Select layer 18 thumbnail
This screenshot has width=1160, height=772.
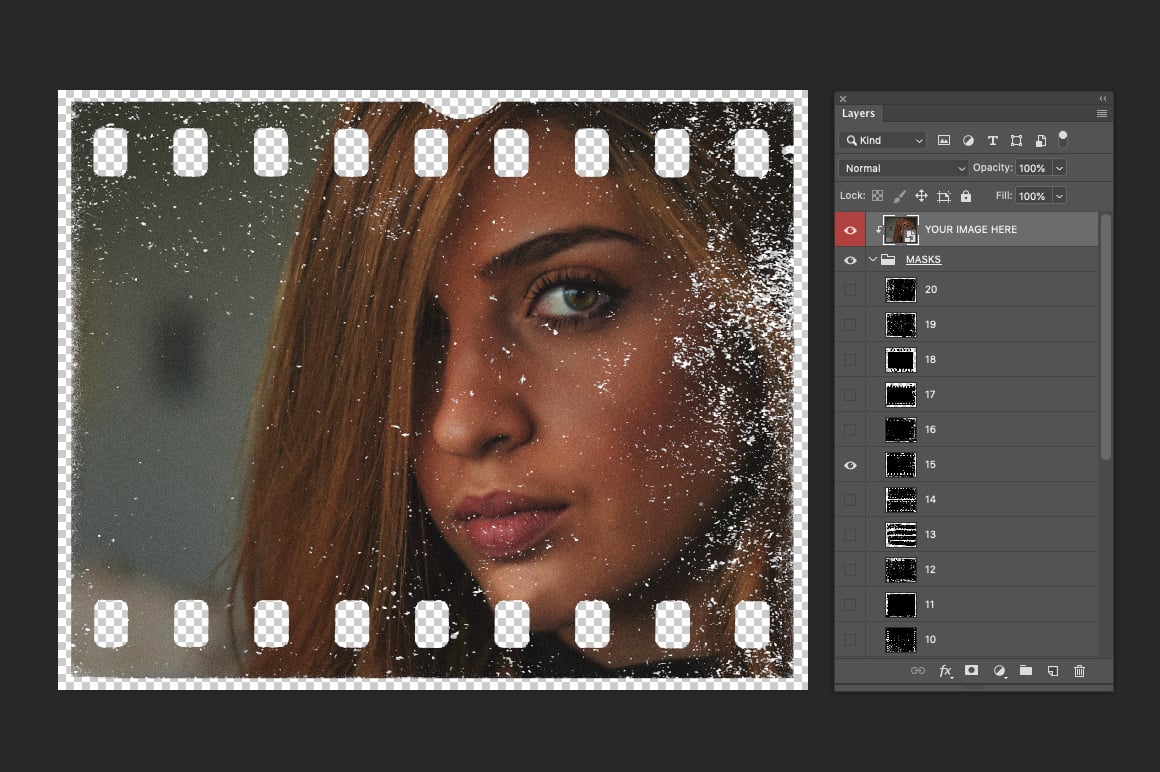(901, 359)
